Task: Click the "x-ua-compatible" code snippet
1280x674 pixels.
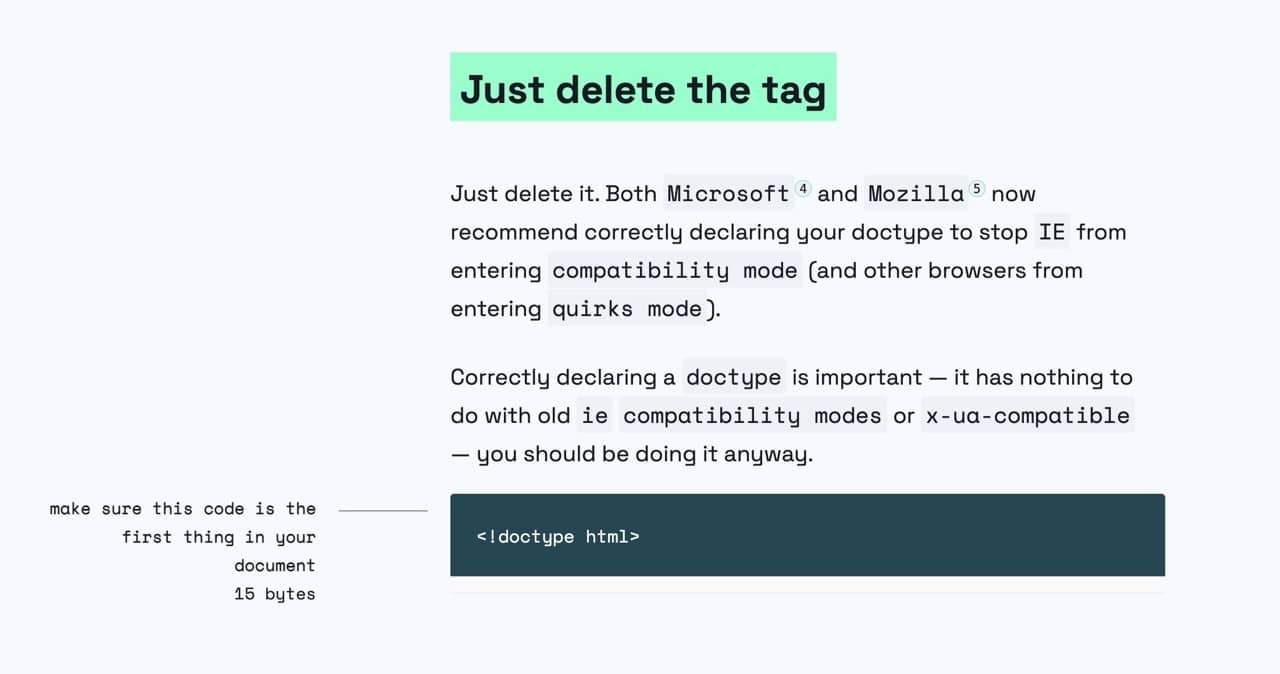Action: pos(1027,416)
